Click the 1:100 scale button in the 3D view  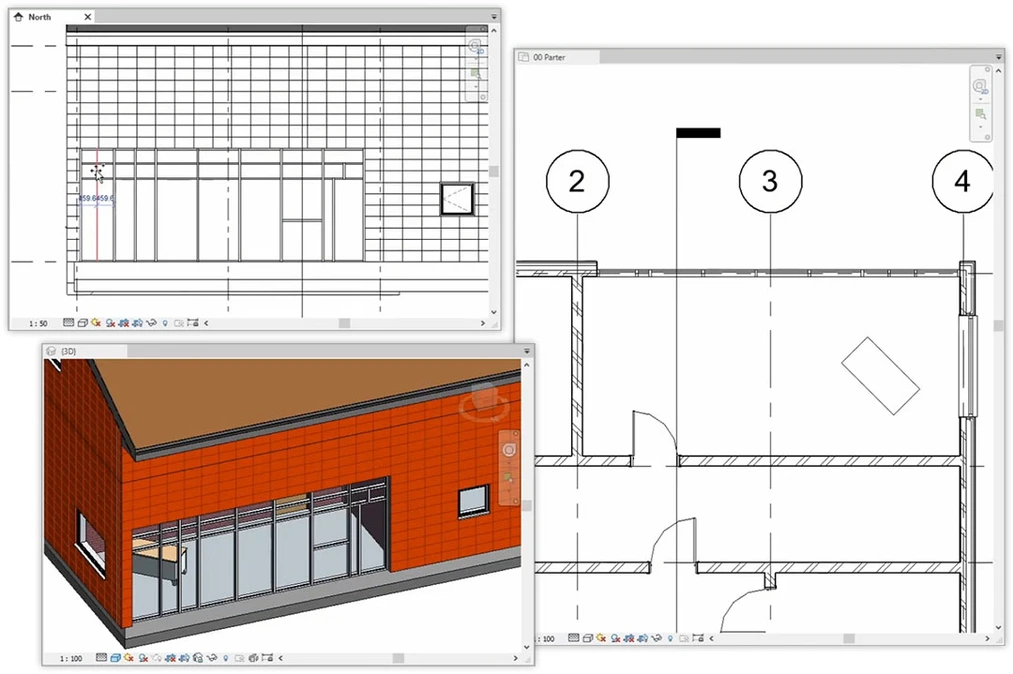click(72, 658)
